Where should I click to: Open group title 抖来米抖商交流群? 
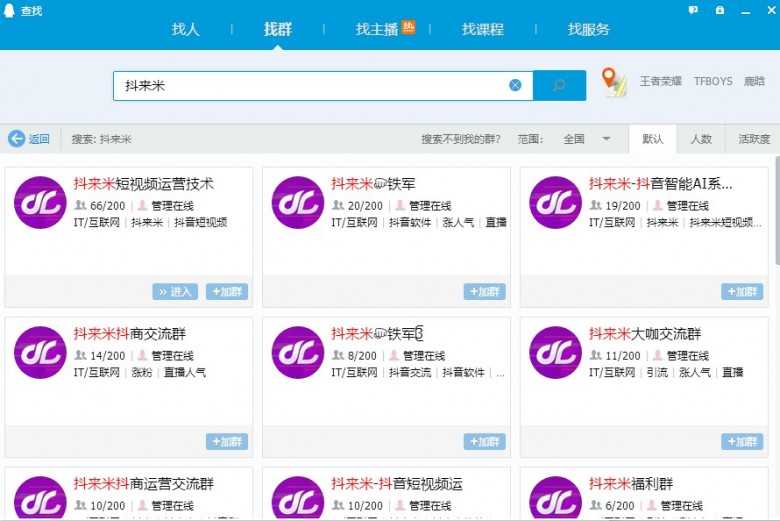click(130, 333)
